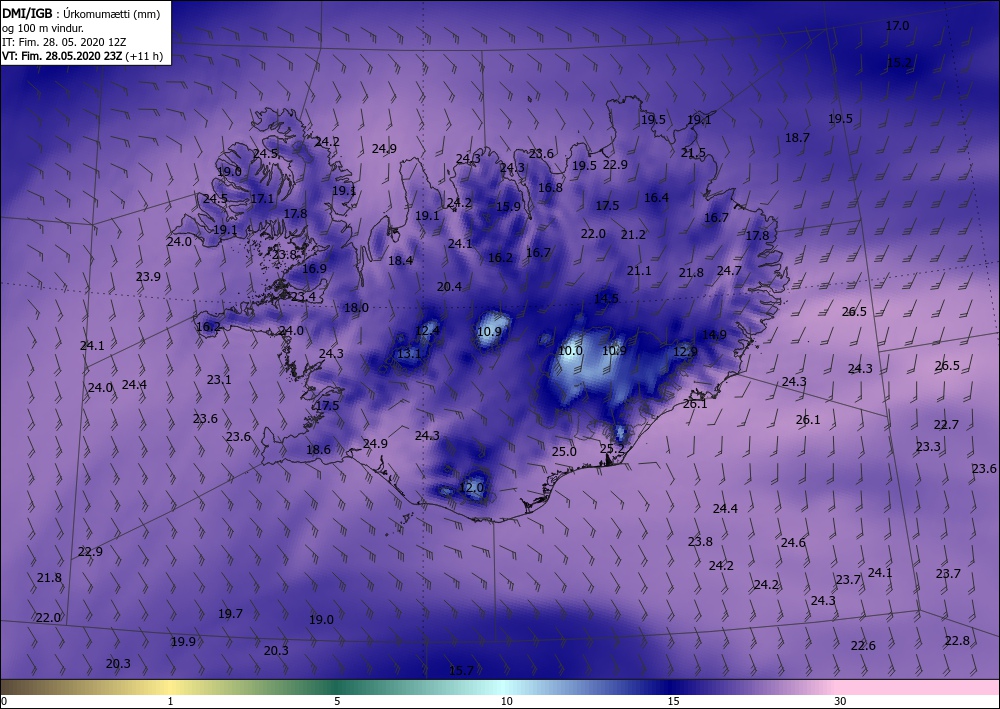Select the 16.4 value label
The width and height of the screenshot is (1000, 709).
[x=656, y=198]
